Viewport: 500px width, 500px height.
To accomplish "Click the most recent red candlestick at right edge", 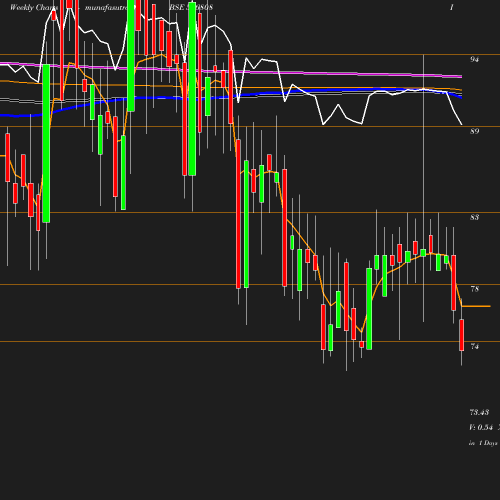I will (x=462, y=335).
